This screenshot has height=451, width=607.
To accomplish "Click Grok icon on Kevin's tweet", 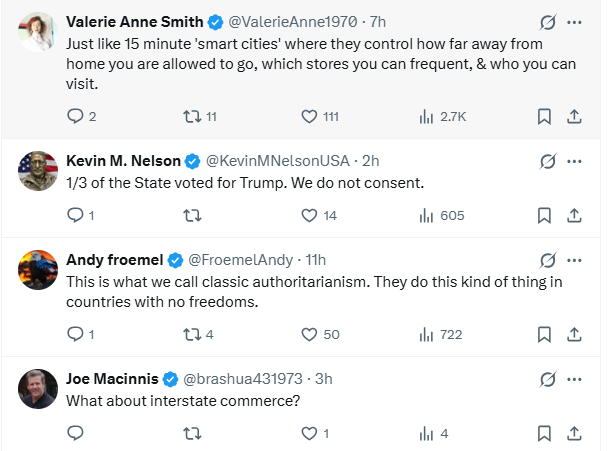I will [x=547, y=161].
